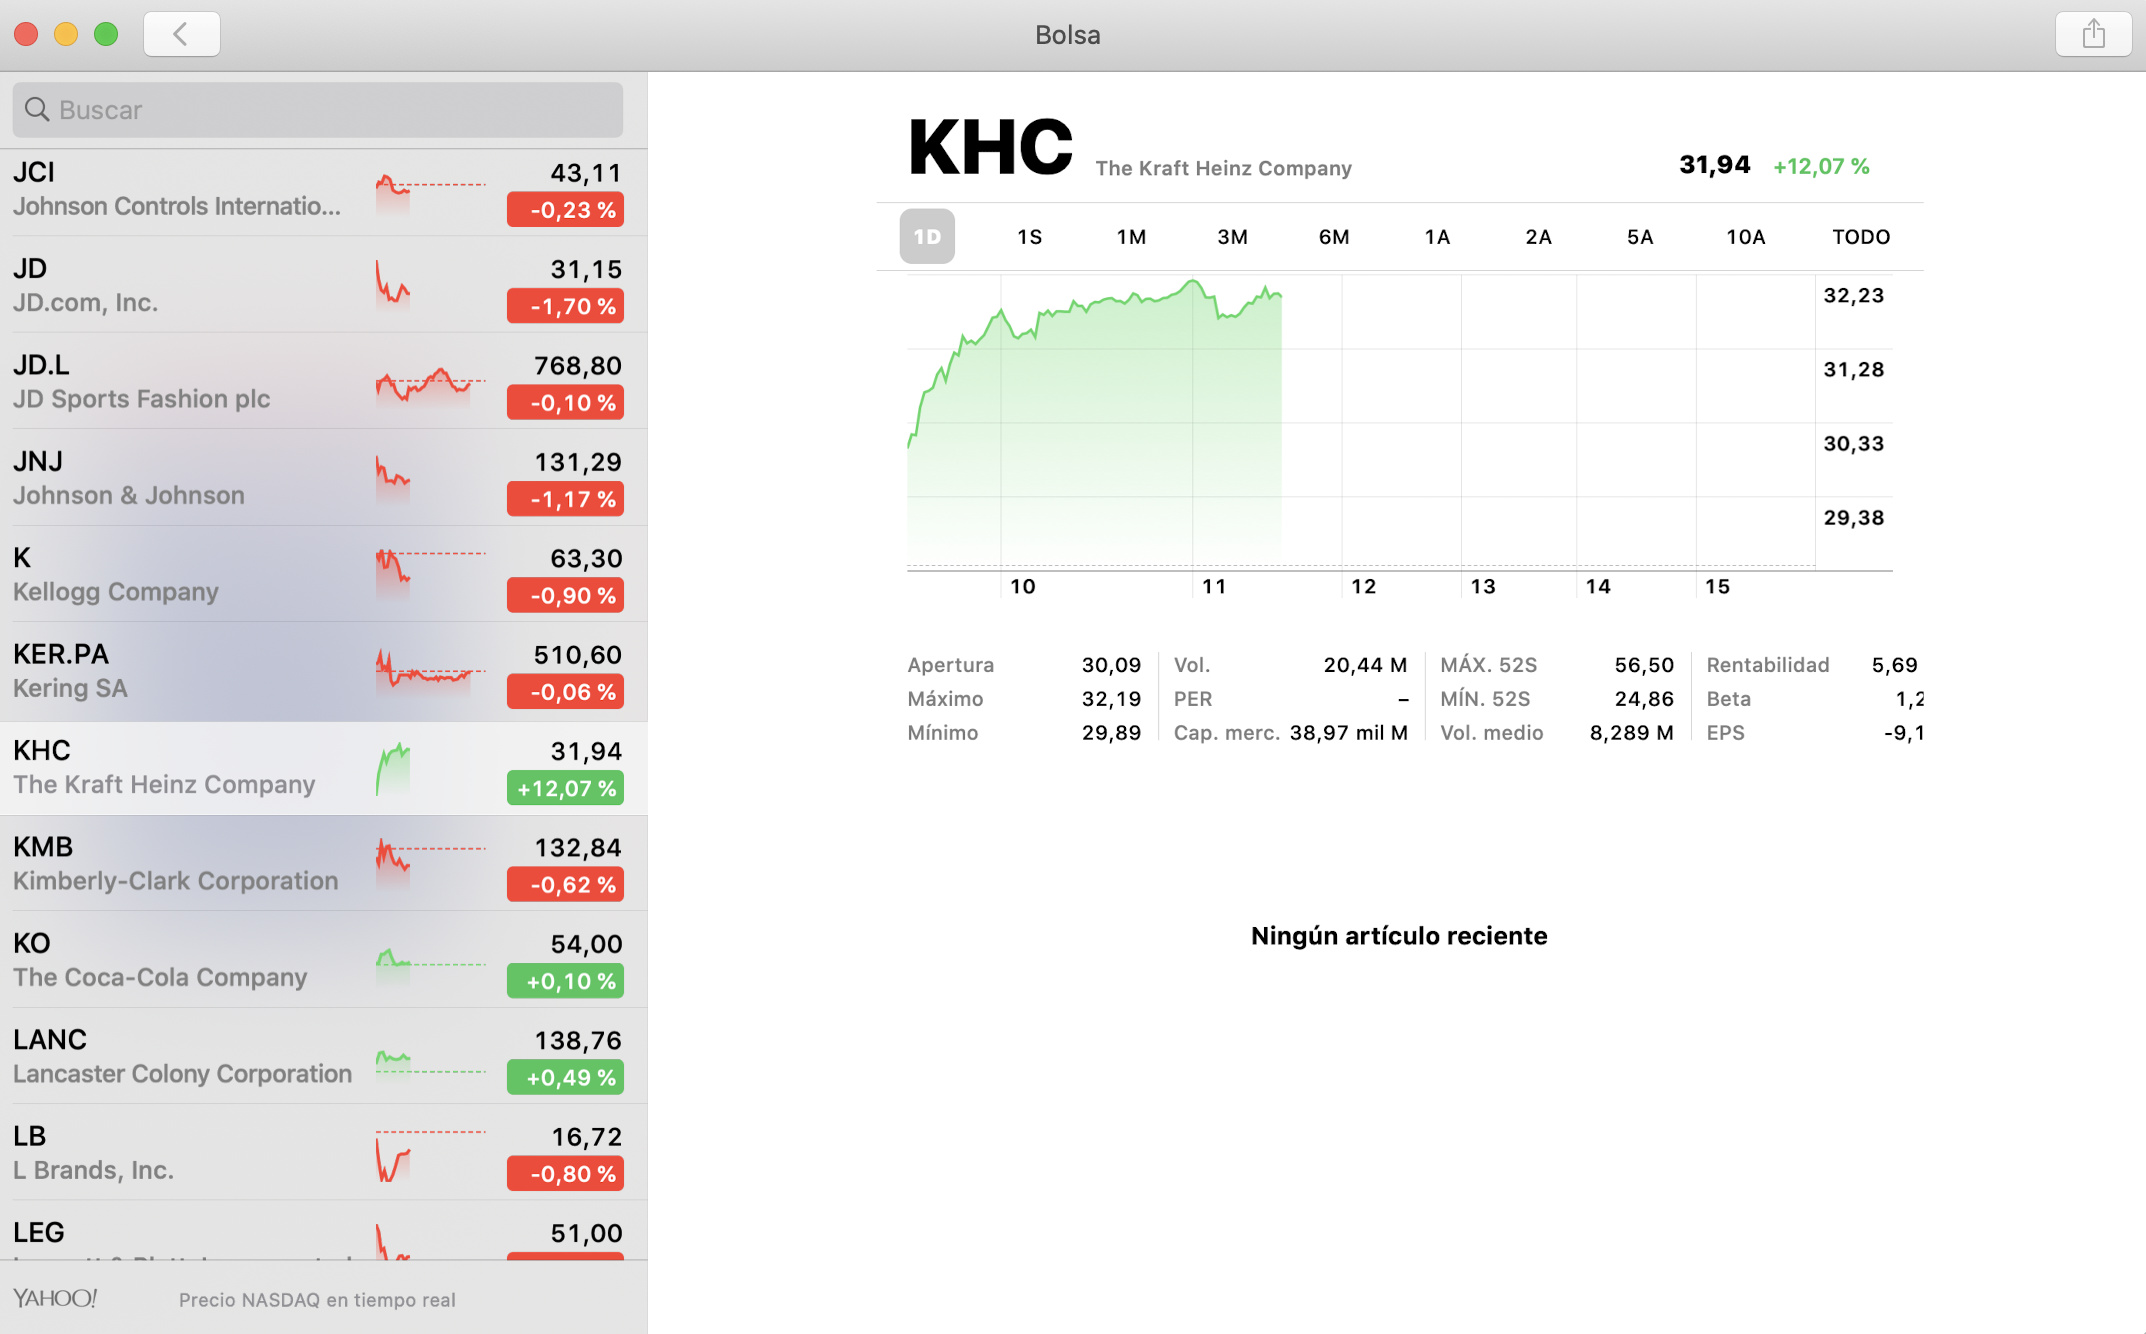This screenshot has width=2146, height=1334.
Task: Click the Ningún artículo reciente message
Action: (x=1399, y=936)
